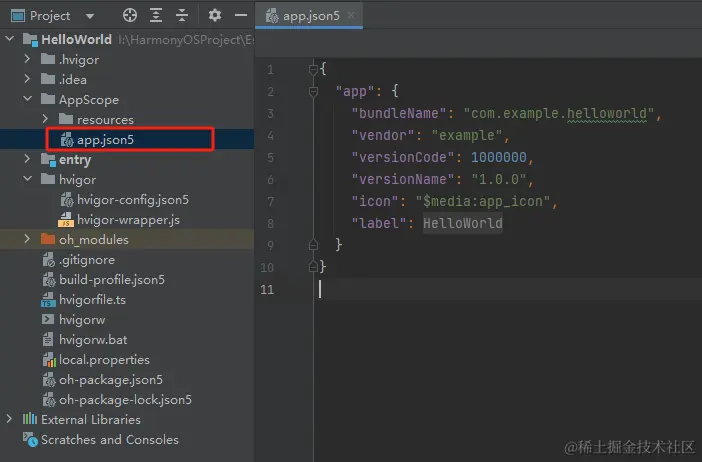Expand the oh_modules folder
The height and width of the screenshot is (462, 702).
coord(27,239)
